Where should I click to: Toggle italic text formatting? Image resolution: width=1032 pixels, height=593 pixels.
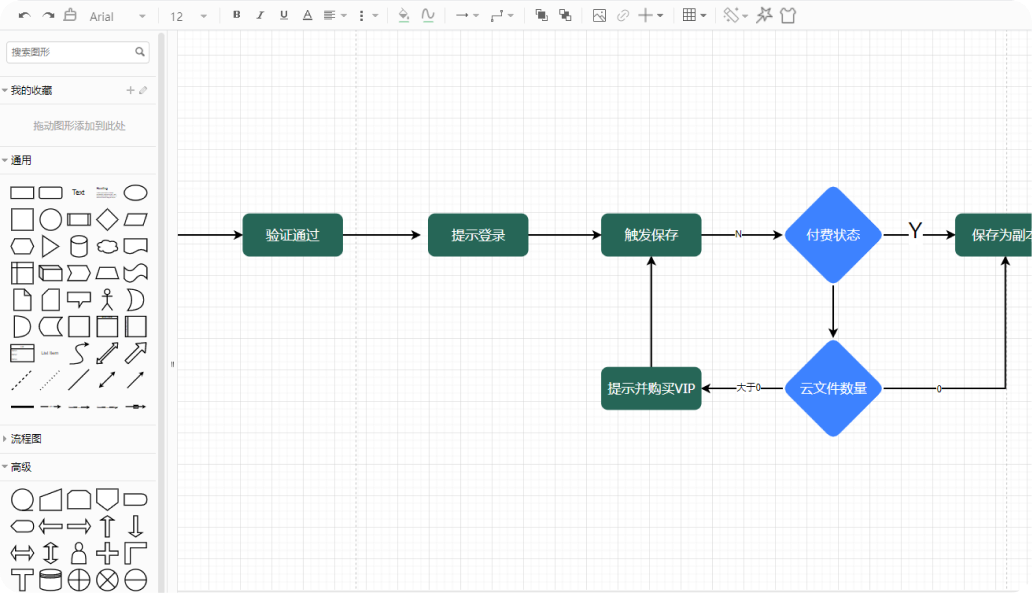click(260, 16)
